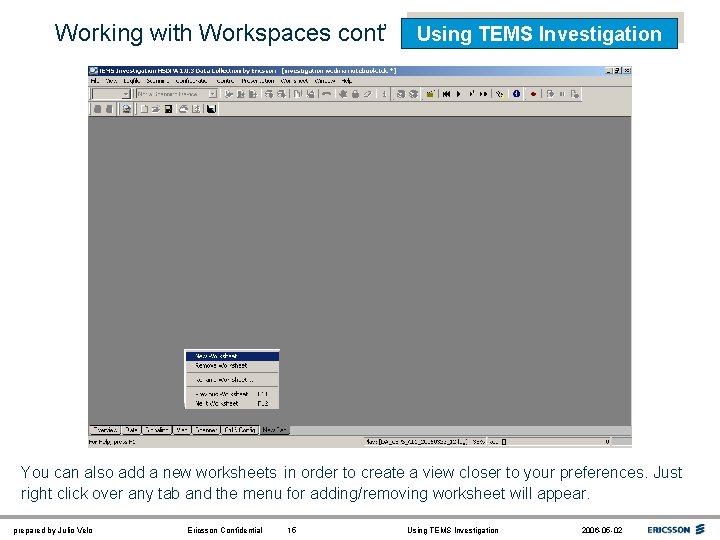Open the View menu
The image size is (720, 540).
pos(111,81)
